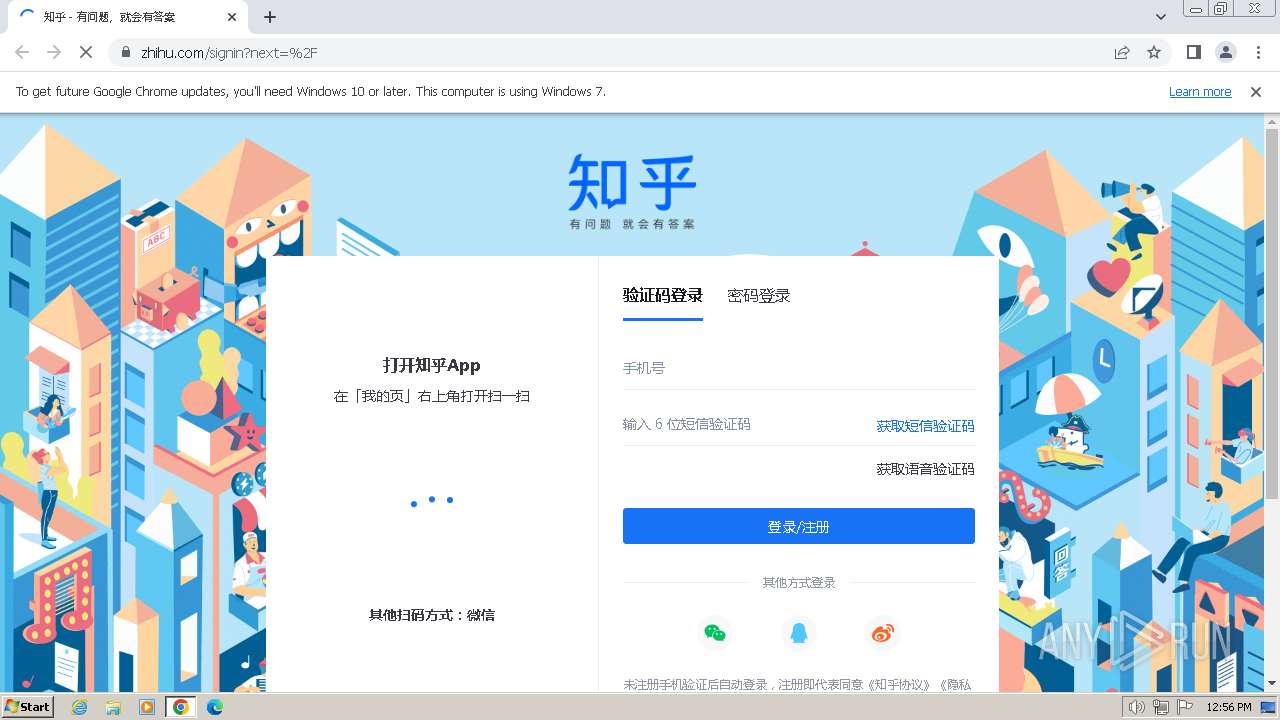Stop loading the page in Chrome
Viewport: 1280px width, 720px height.
click(x=86, y=52)
